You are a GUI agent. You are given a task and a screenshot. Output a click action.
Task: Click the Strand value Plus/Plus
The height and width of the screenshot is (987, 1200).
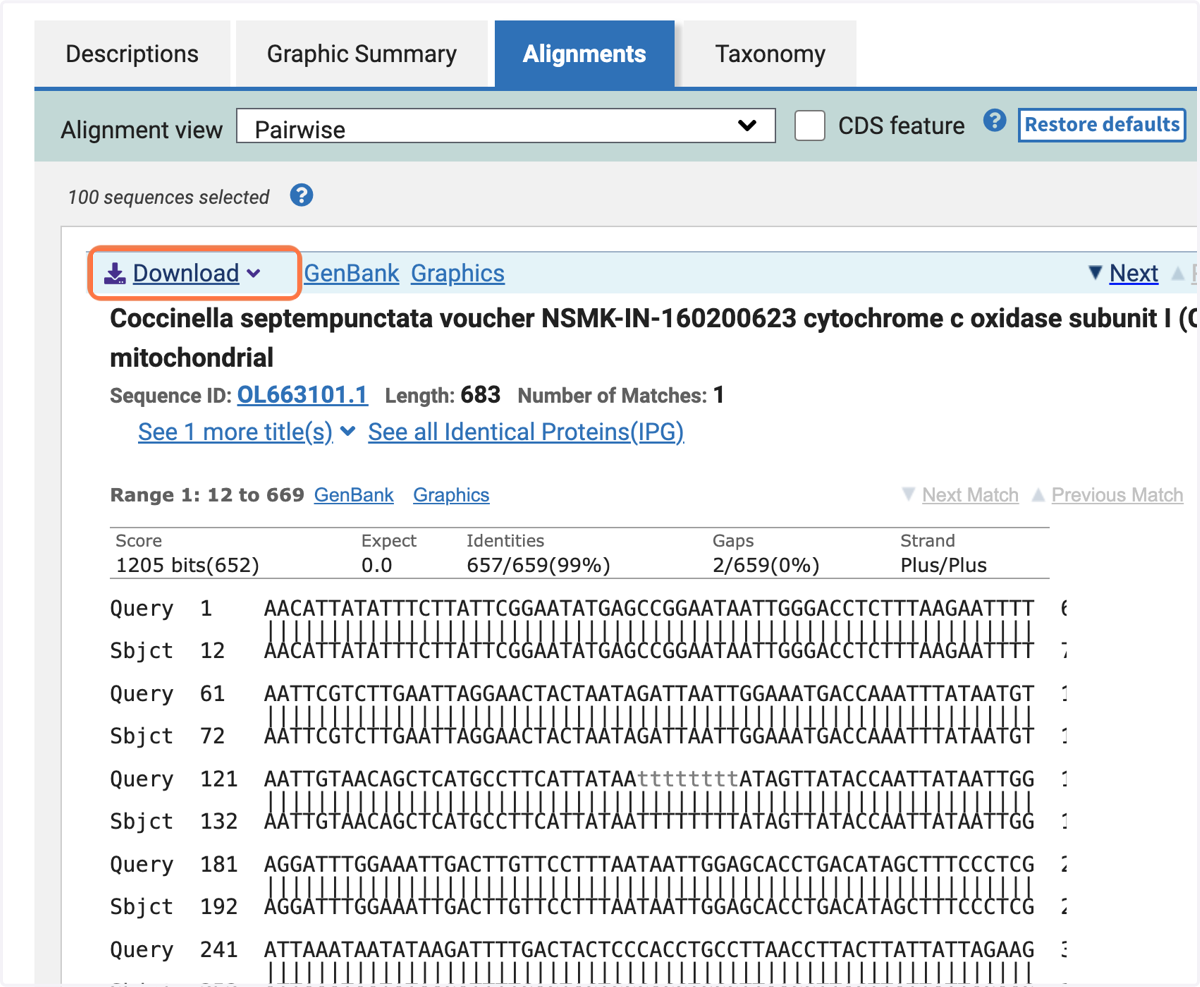(x=943, y=565)
